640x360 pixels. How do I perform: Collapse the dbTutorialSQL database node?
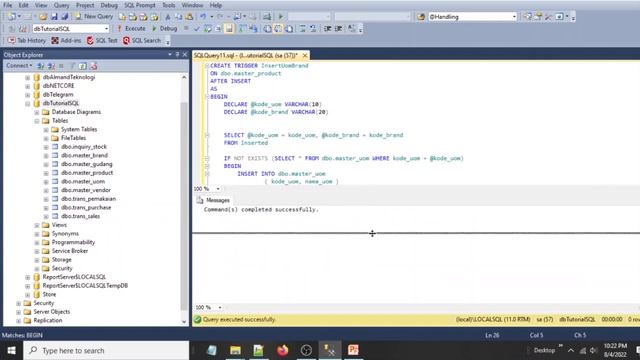pyautogui.click(x=28, y=104)
